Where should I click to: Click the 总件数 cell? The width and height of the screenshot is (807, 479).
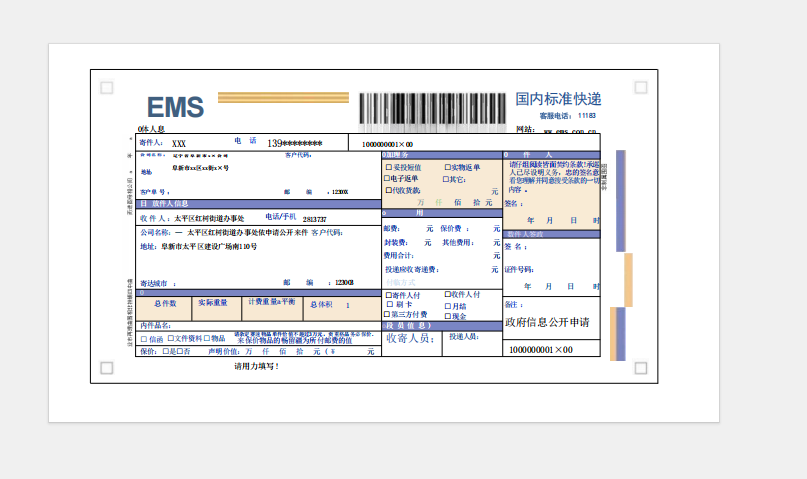(x=164, y=309)
